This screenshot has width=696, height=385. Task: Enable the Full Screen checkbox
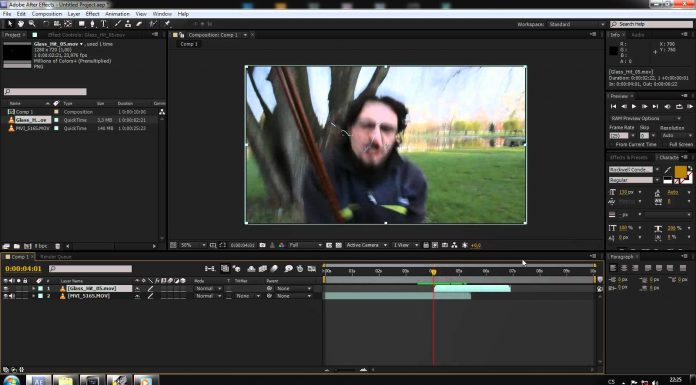click(665, 145)
